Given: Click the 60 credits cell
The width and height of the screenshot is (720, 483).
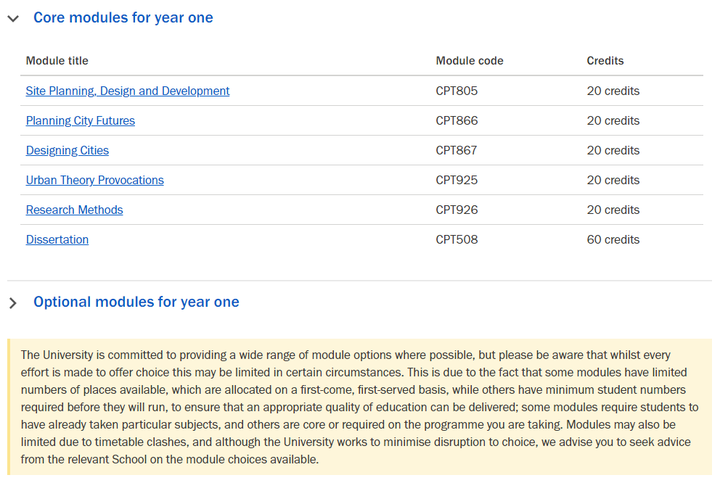Looking at the screenshot, I should tap(613, 240).
